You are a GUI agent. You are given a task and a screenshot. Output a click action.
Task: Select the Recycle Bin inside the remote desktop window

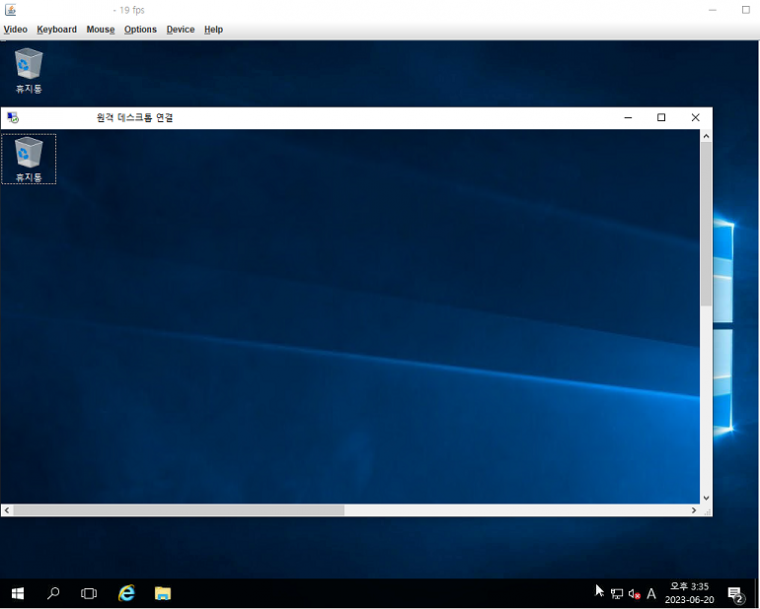(x=29, y=159)
